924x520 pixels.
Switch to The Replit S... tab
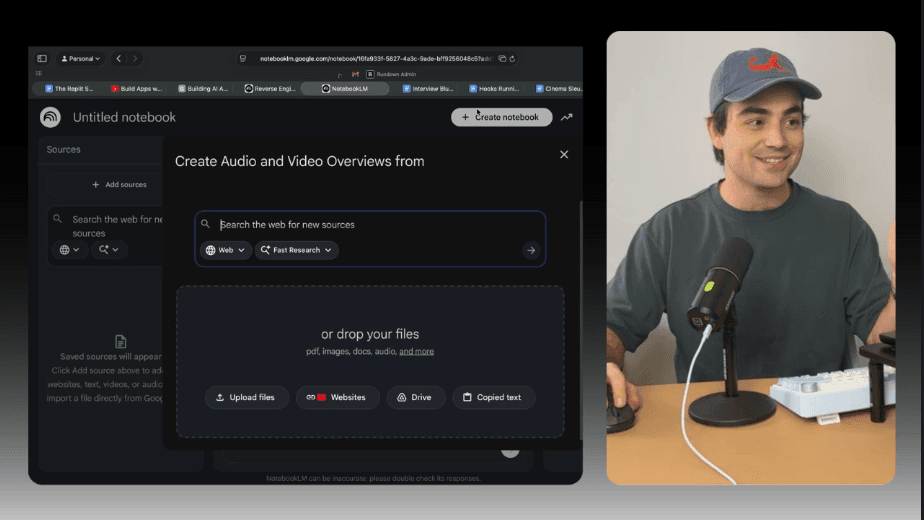(69, 88)
